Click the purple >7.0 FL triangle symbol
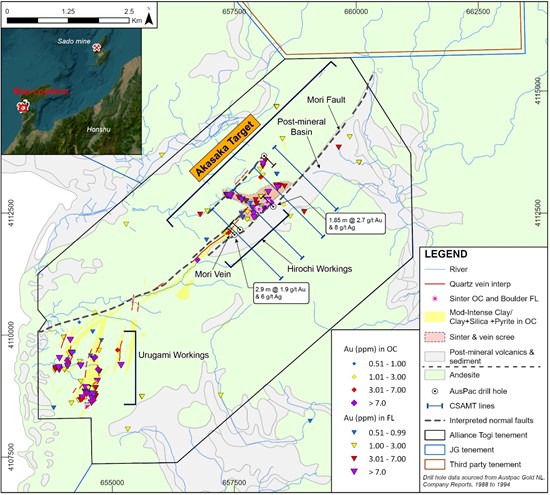The image size is (550, 495). point(354,472)
